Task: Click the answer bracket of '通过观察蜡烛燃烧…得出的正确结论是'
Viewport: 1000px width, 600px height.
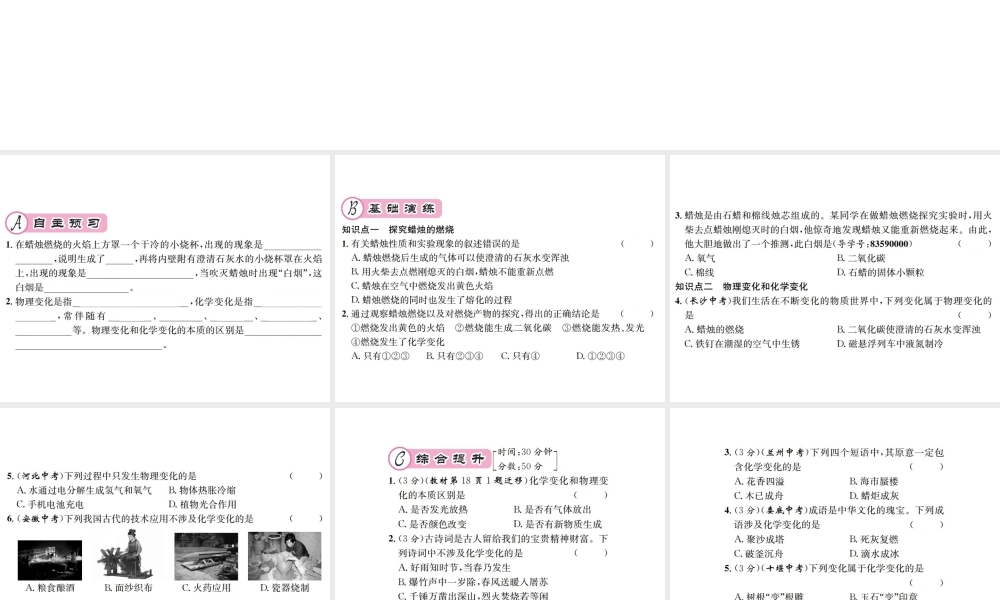Action: click(637, 314)
